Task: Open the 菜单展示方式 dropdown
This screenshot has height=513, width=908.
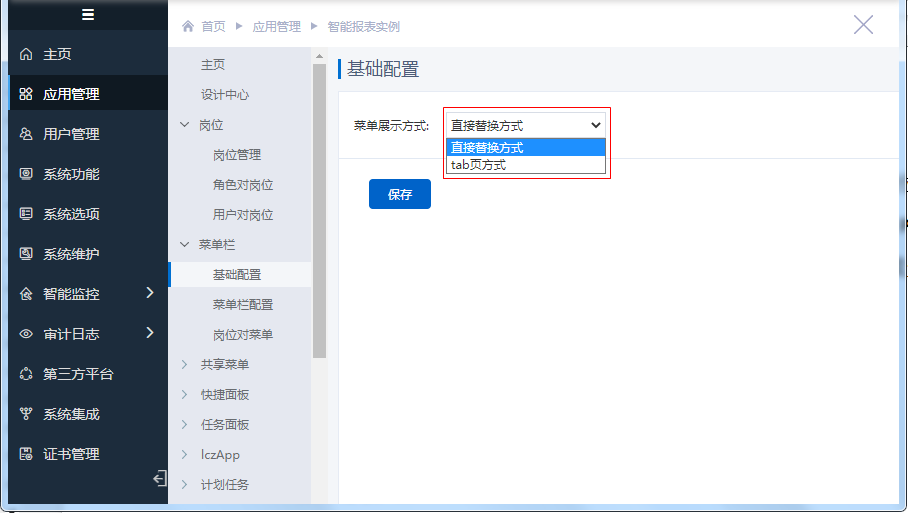Action: point(525,125)
